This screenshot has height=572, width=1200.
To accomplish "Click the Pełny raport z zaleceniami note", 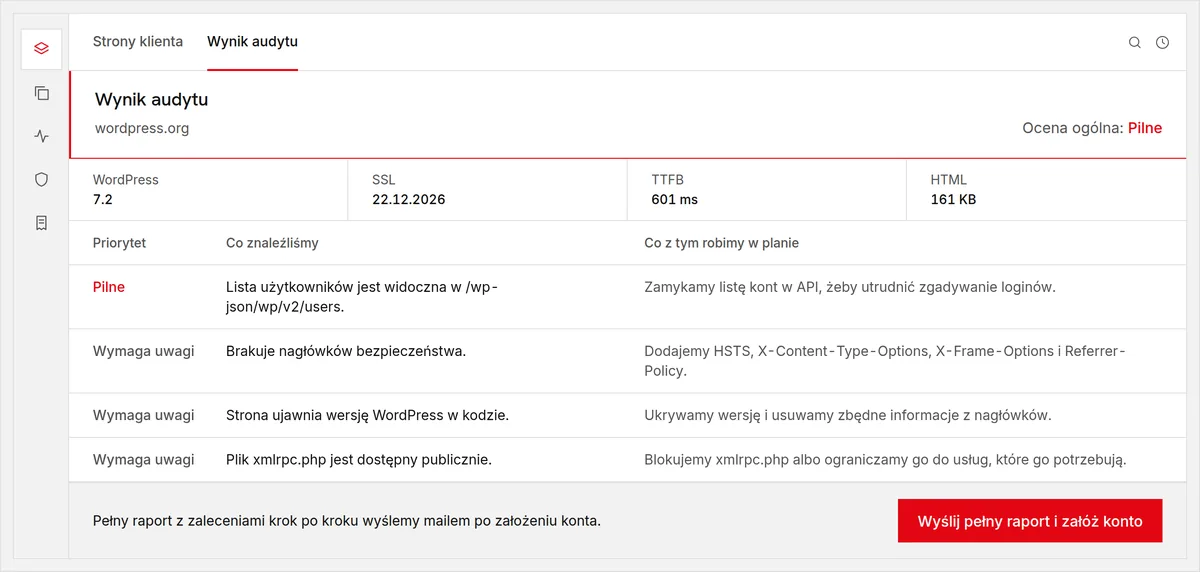I will pos(347,521).
